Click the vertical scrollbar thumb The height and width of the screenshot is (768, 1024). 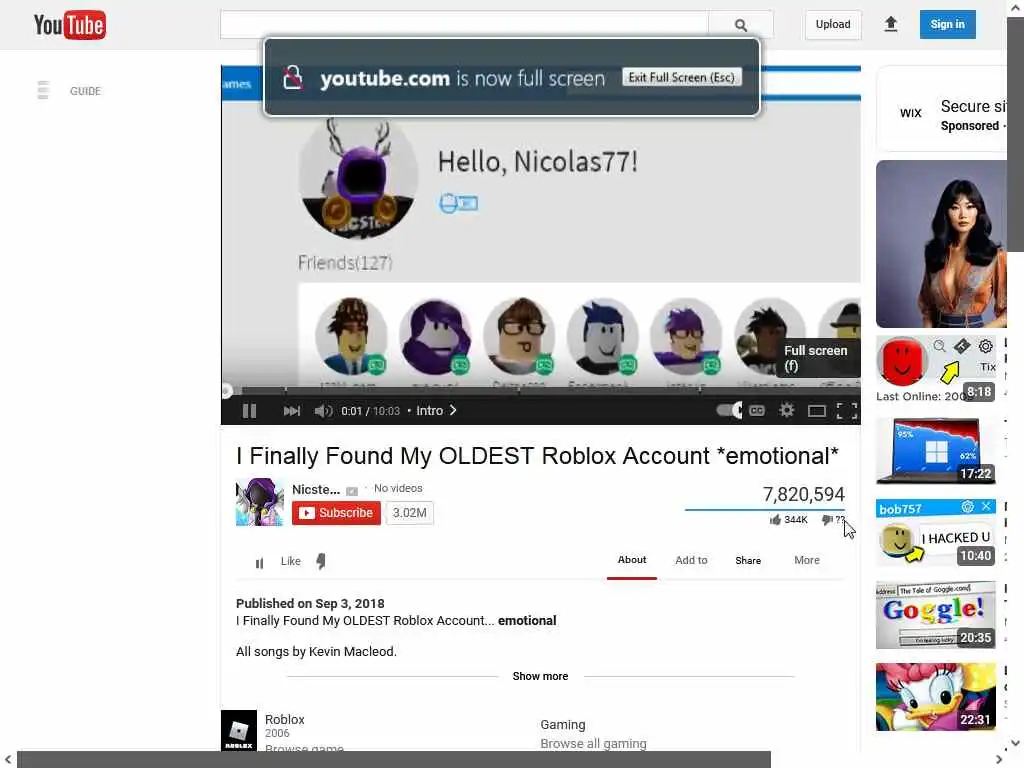coord(1016,134)
